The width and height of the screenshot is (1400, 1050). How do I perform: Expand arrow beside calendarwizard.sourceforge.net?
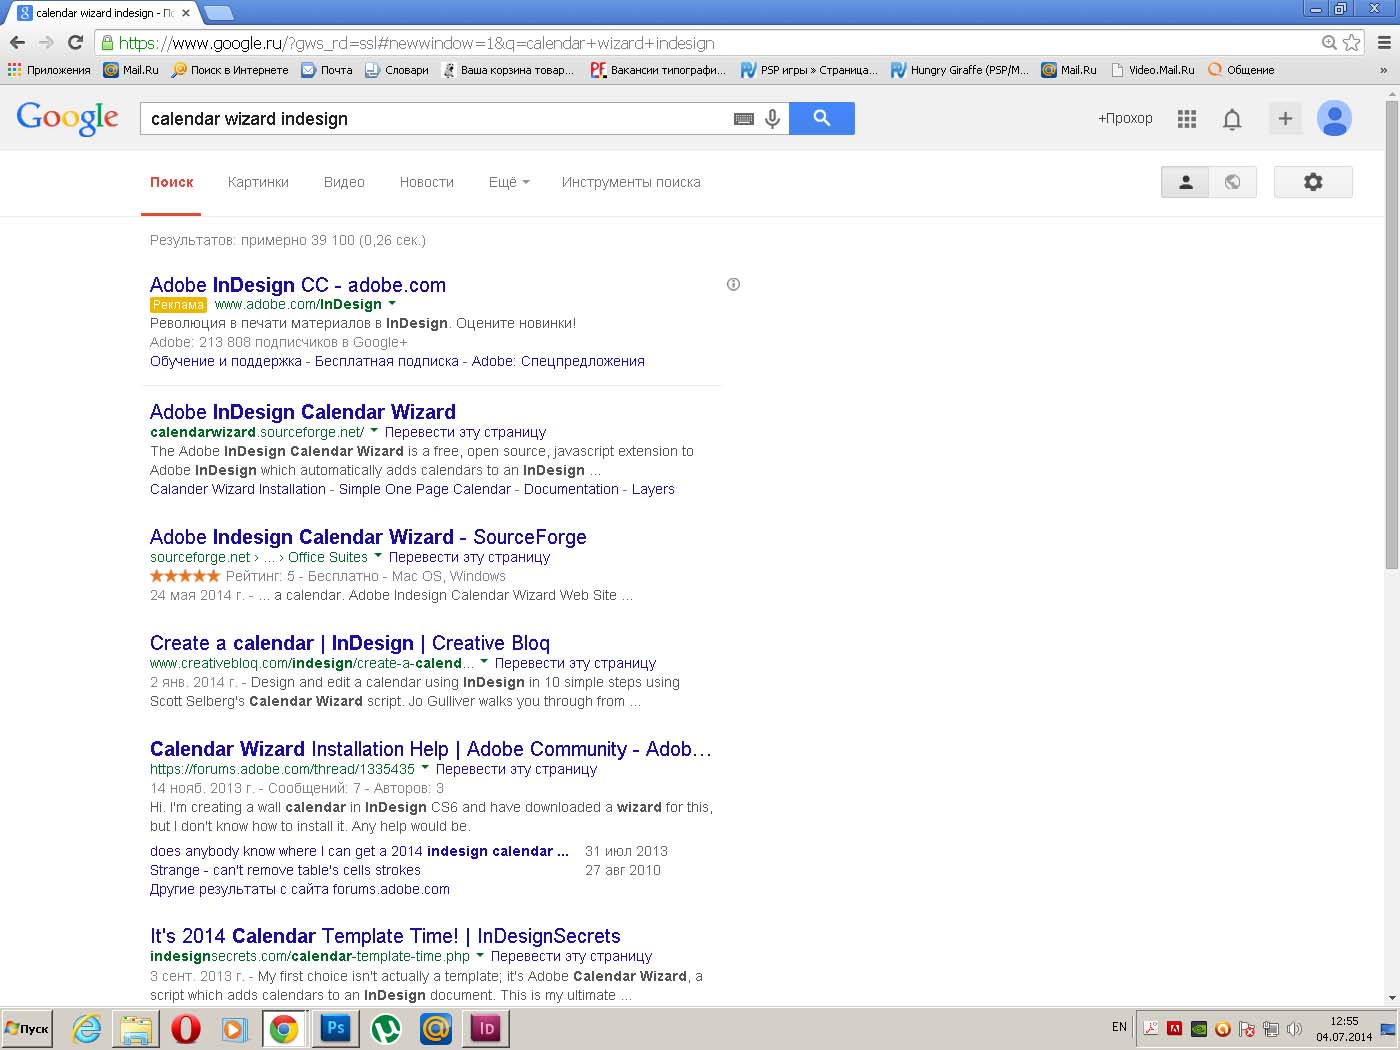click(x=374, y=431)
